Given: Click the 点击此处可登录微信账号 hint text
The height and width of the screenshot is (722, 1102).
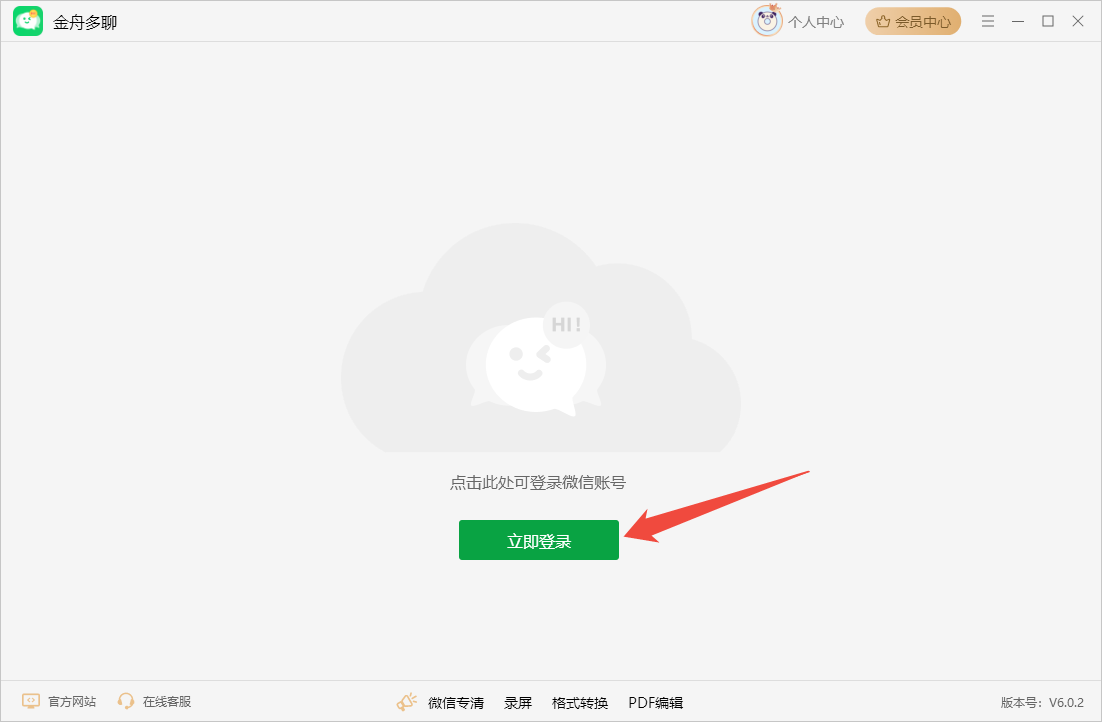Looking at the screenshot, I should 538,483.
